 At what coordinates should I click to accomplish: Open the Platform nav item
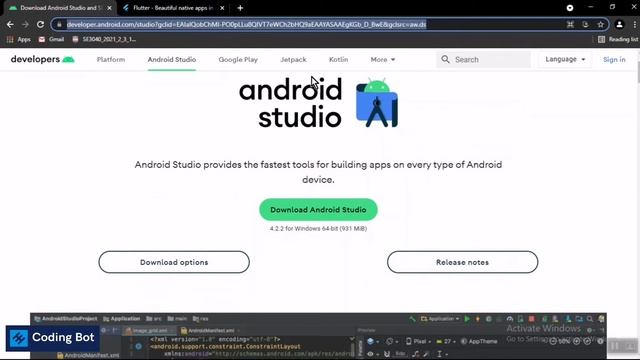click(111, 60)
